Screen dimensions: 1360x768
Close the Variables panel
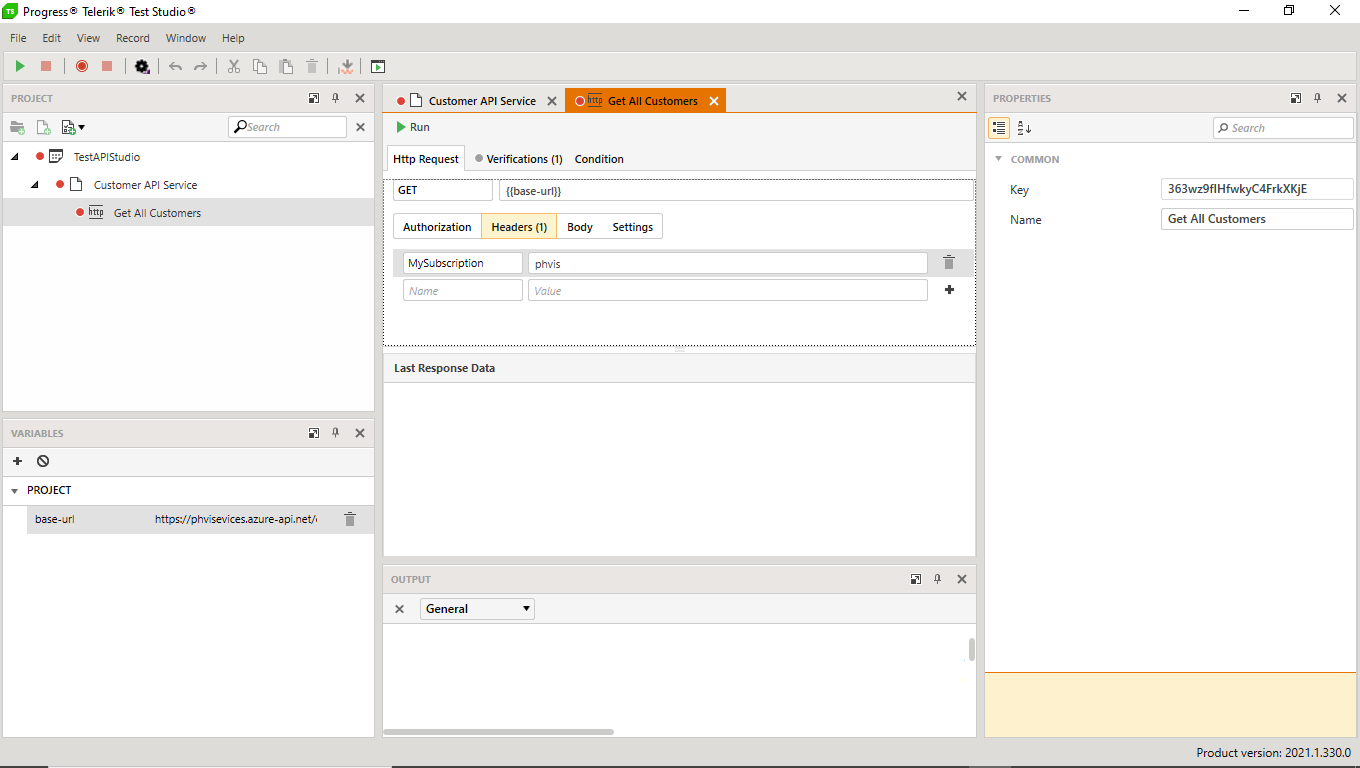tap(360, 433)
